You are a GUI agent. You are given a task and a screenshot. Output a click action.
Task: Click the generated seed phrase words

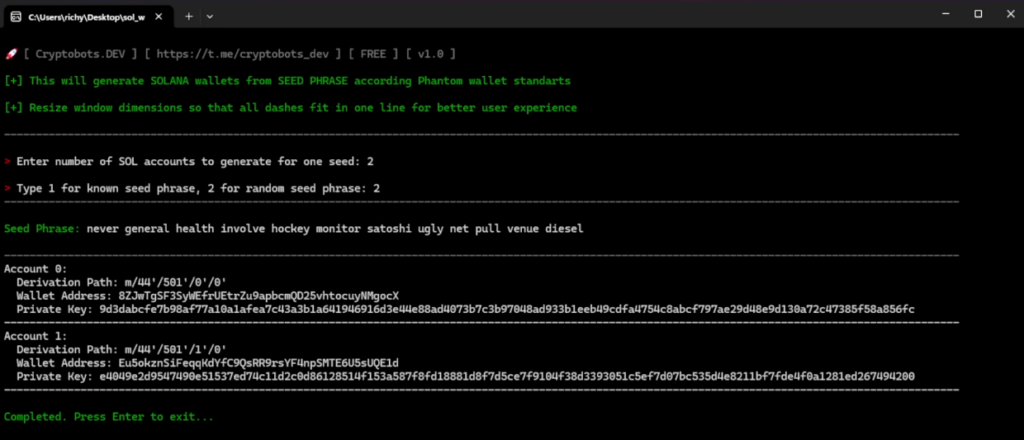click(x=335, y=229)
